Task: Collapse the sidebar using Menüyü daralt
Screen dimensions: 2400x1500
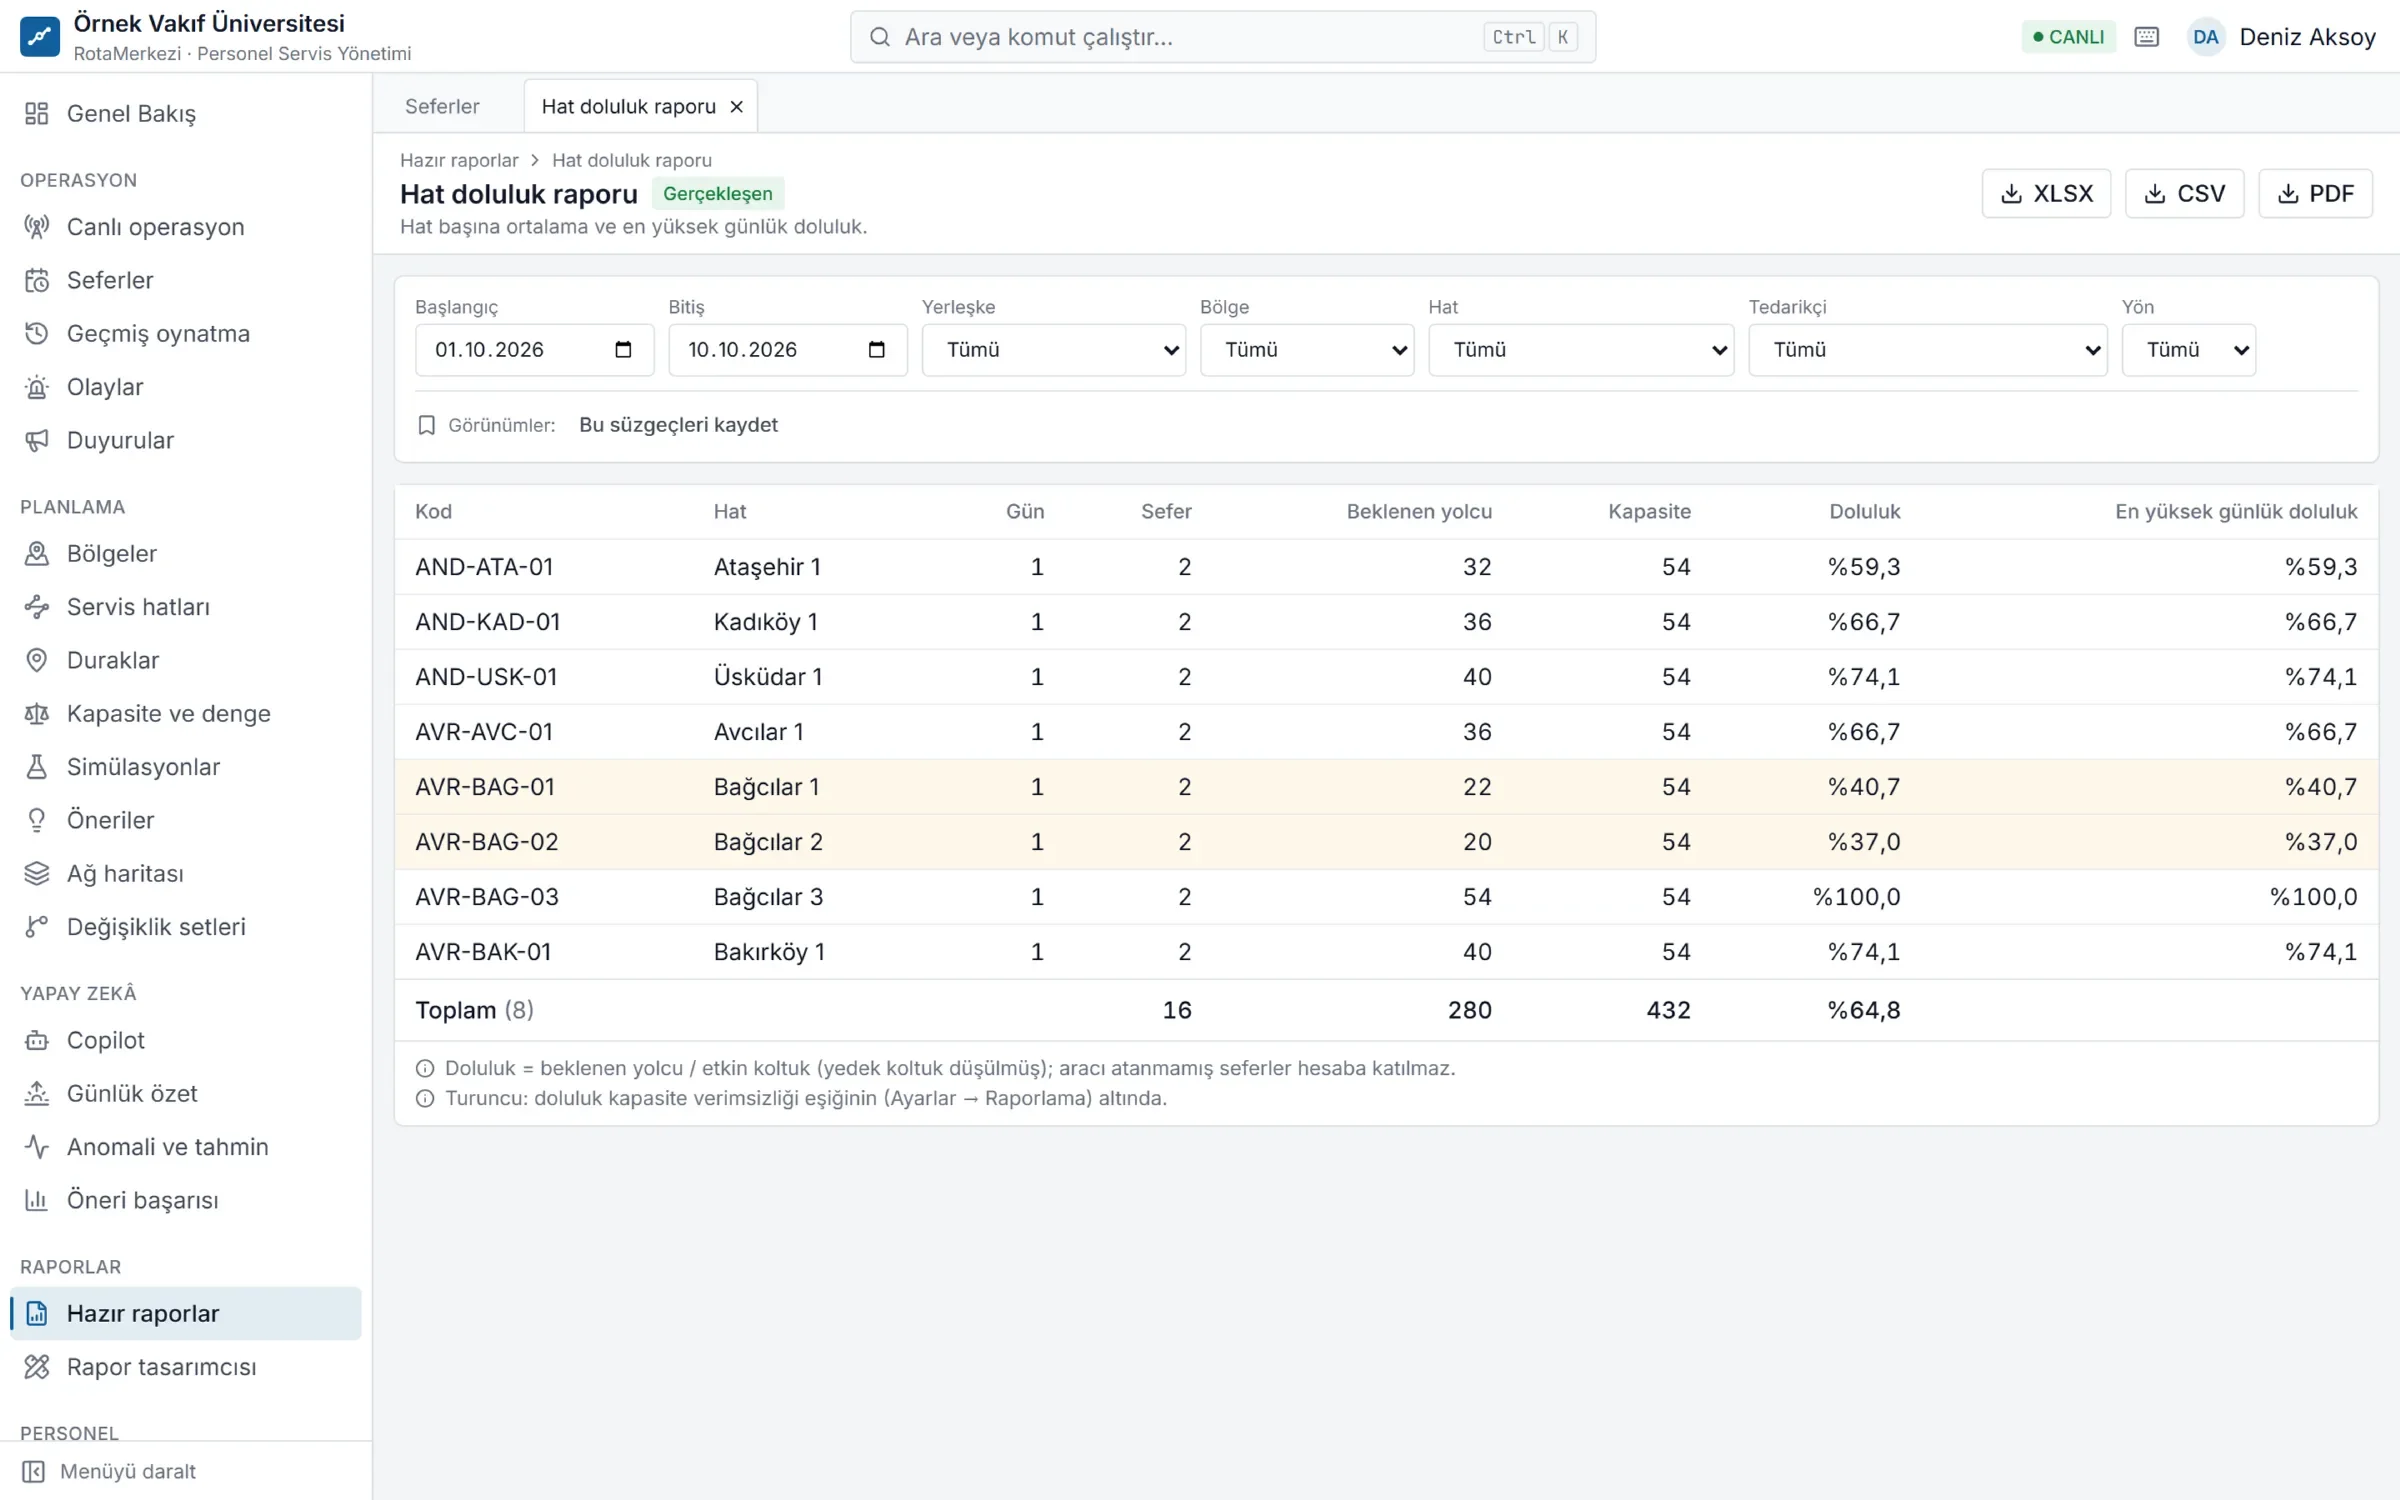Action: click(x=108, y=1471)
